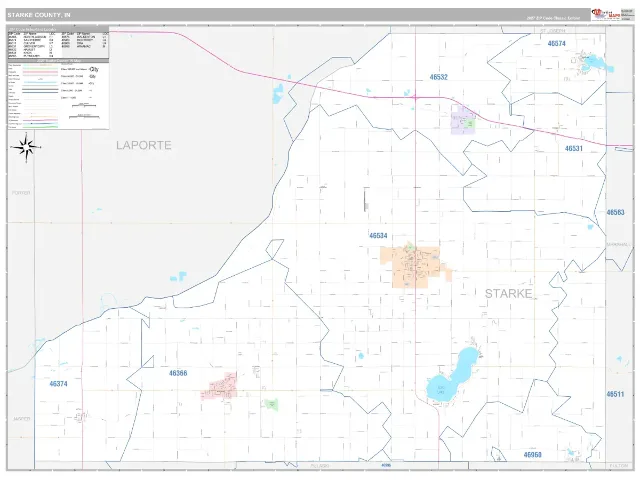Select ZIP code label 46563

(615, 212)
